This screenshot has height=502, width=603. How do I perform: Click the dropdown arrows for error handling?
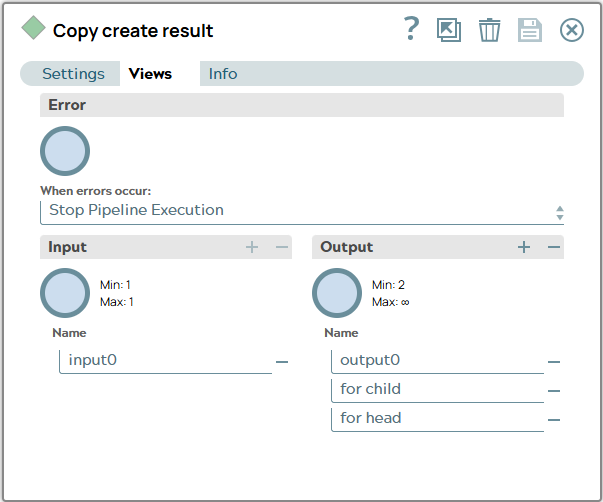(x=560, y=213)
